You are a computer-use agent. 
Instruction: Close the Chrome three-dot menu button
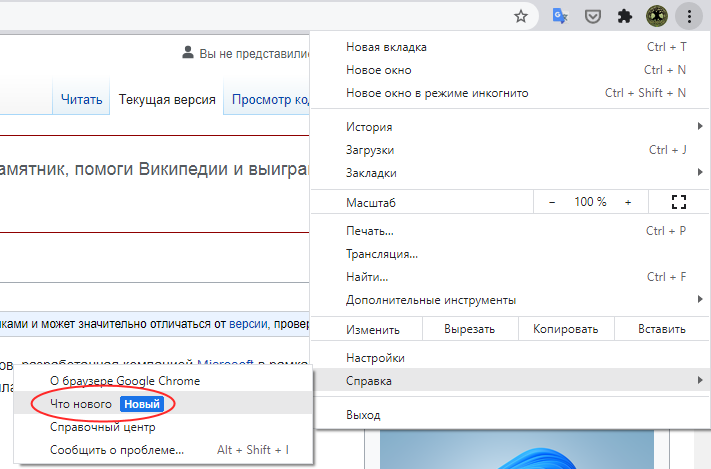pyautogui.click(x=689, y=17)
